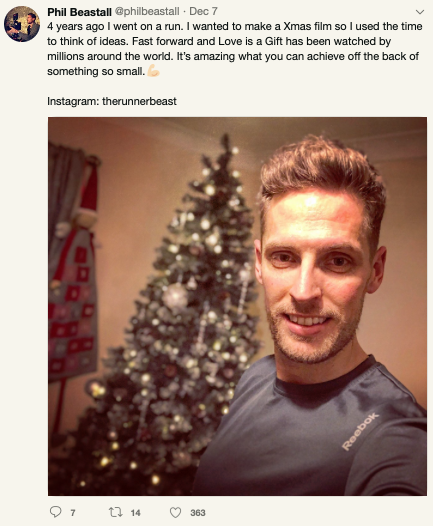Open the @philbeastall handle link
Image resolution: width=433 pixels, height=526 pixels.
point(147,11)
